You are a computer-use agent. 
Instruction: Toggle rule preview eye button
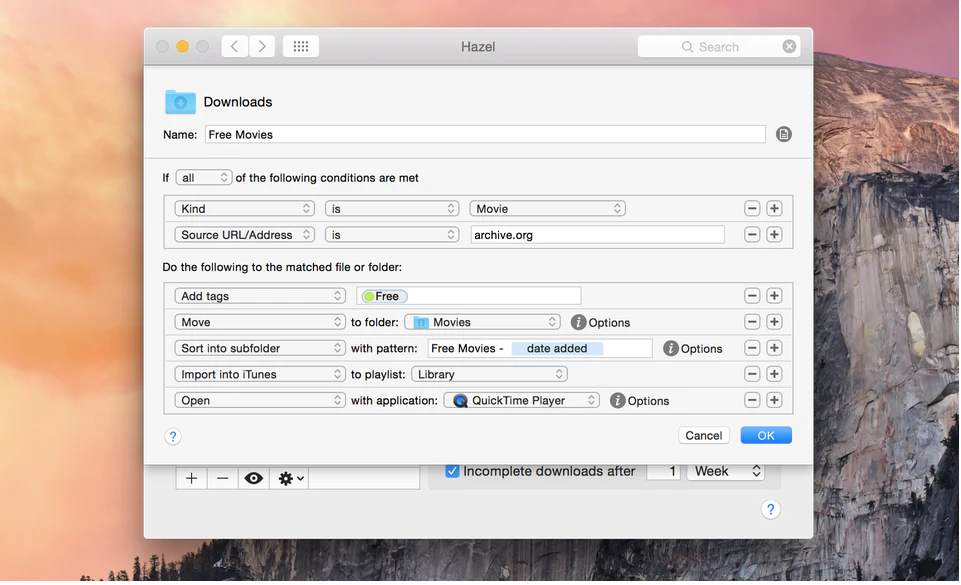tap(254, 478)
